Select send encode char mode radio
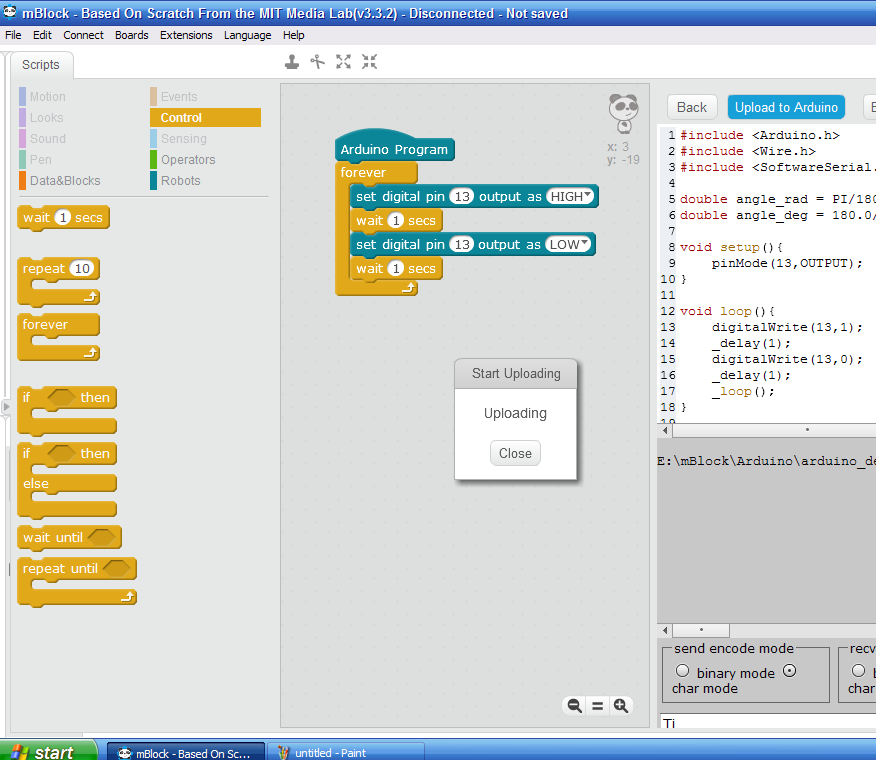The width and height of the screenshot is (876, 760). [790, 671]
